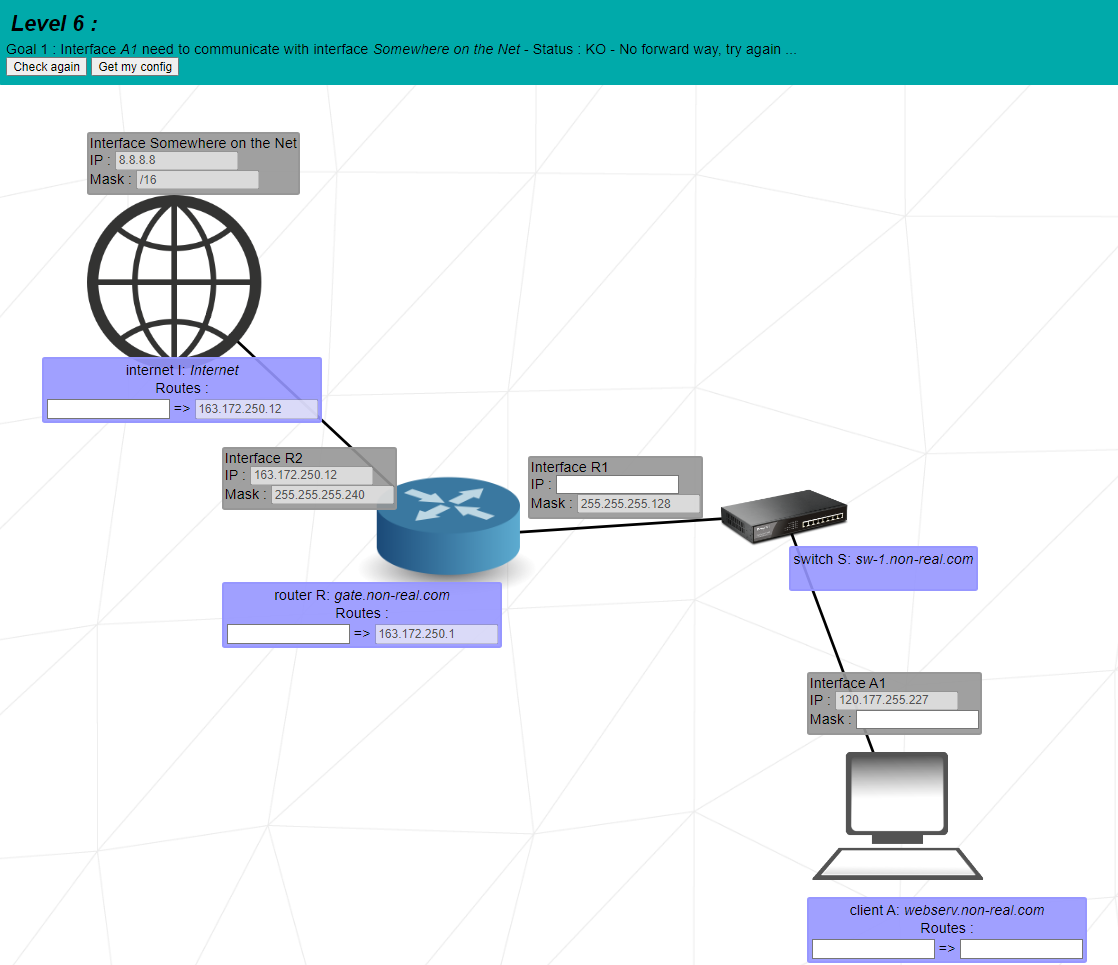Focus the Internet route destination empty field

(108, 409)
